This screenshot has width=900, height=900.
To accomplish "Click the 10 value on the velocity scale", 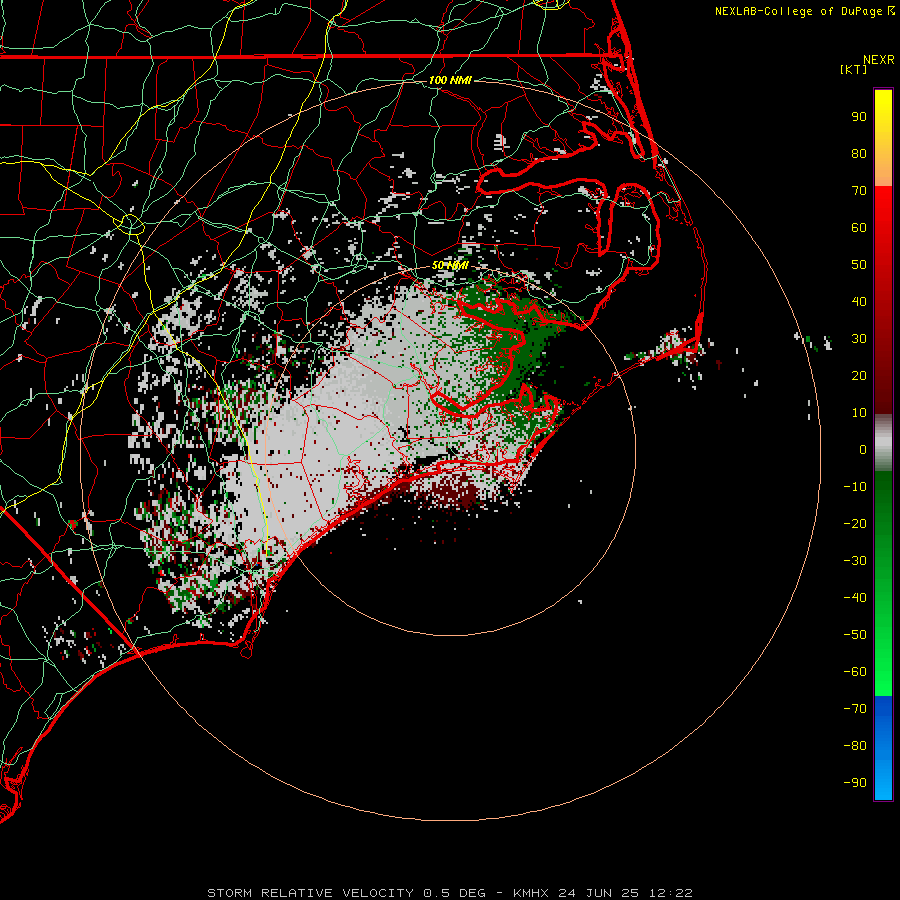I will coord(859,413).
